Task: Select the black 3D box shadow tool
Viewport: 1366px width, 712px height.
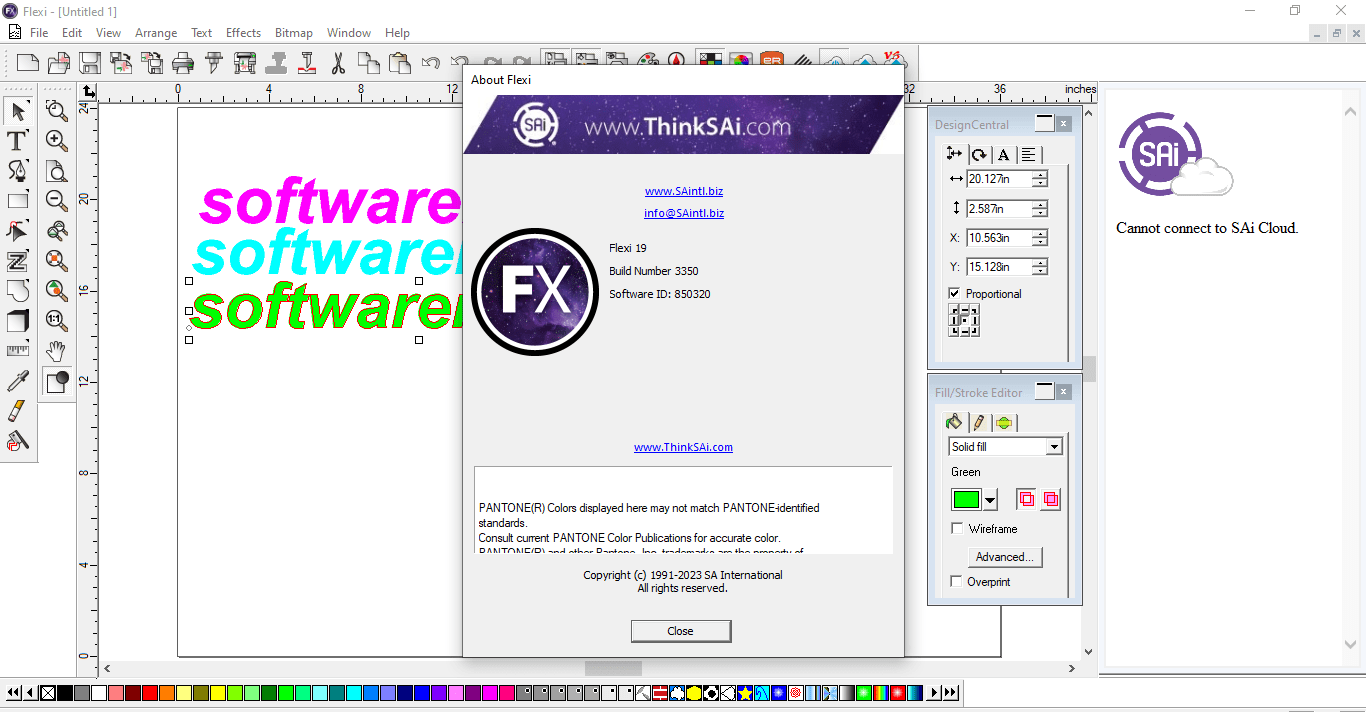Action: 17,321
